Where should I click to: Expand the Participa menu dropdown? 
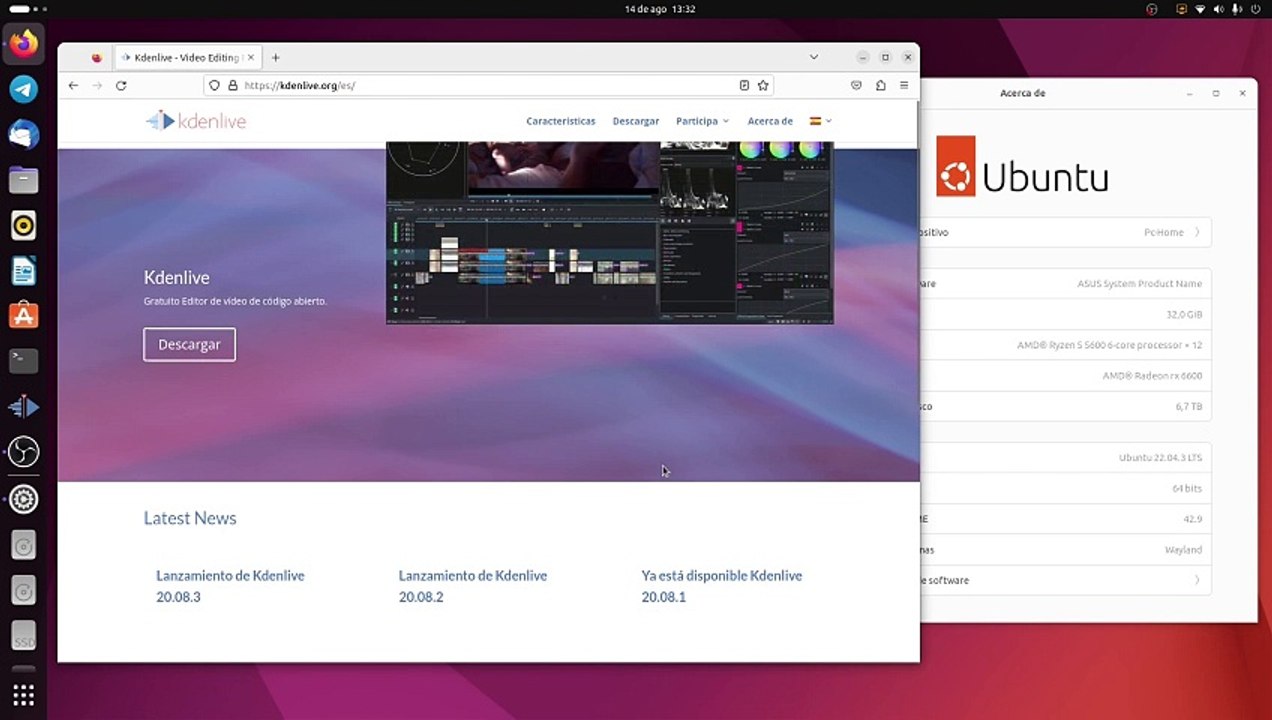pyautogui.click(x=702, y=121)
